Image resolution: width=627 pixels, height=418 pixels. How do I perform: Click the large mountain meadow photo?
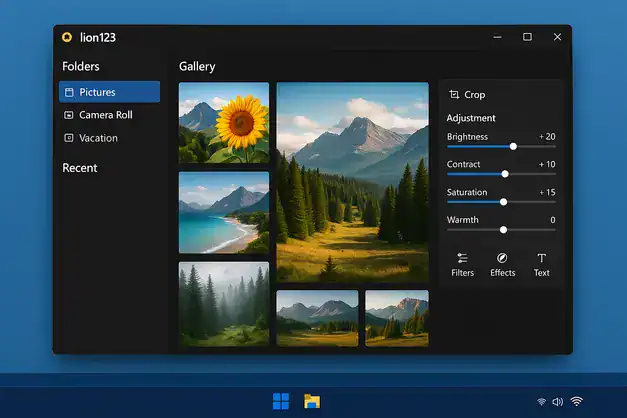pyautogui.click(x=352, y=182)
